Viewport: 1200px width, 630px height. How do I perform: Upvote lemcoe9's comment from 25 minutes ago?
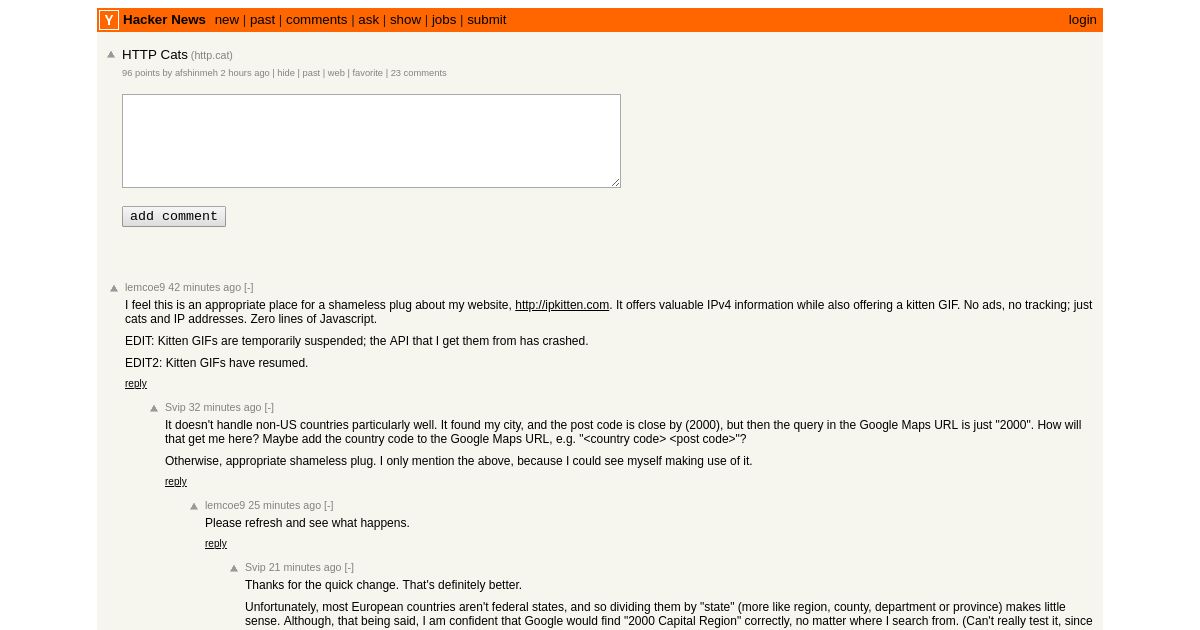click(194, 507)
